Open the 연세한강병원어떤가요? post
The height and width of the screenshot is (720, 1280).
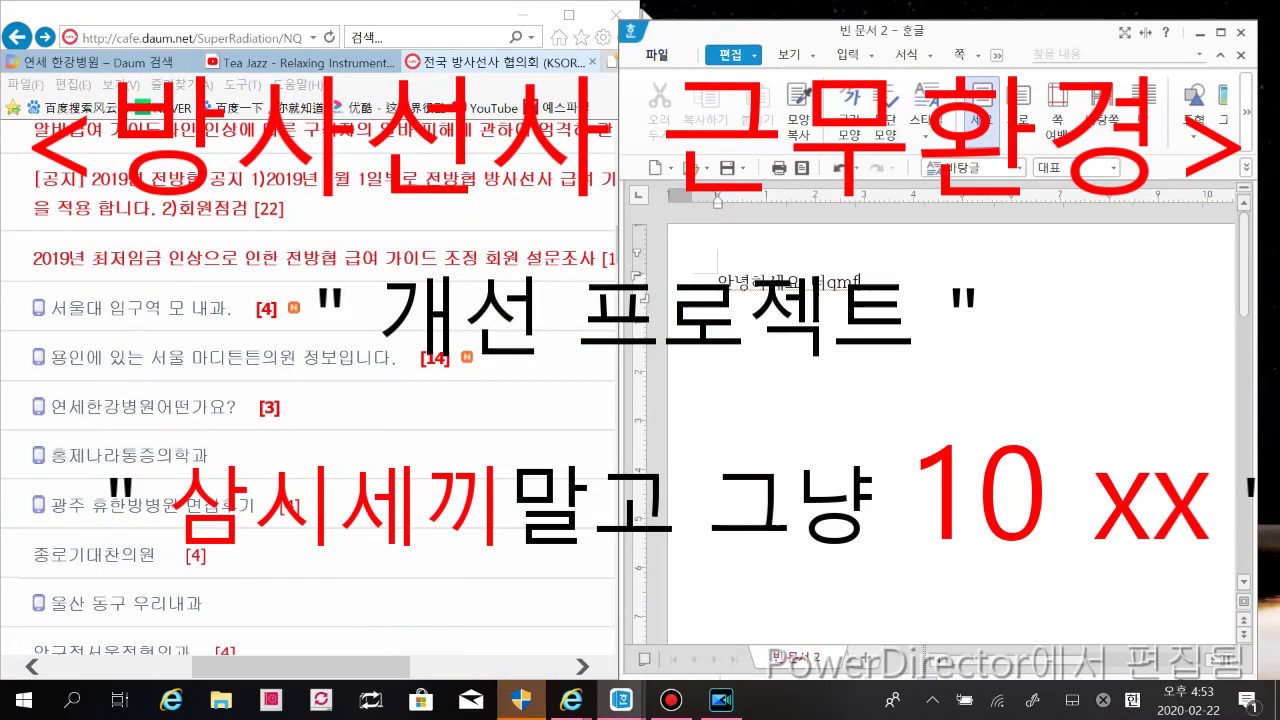(143, 407)
